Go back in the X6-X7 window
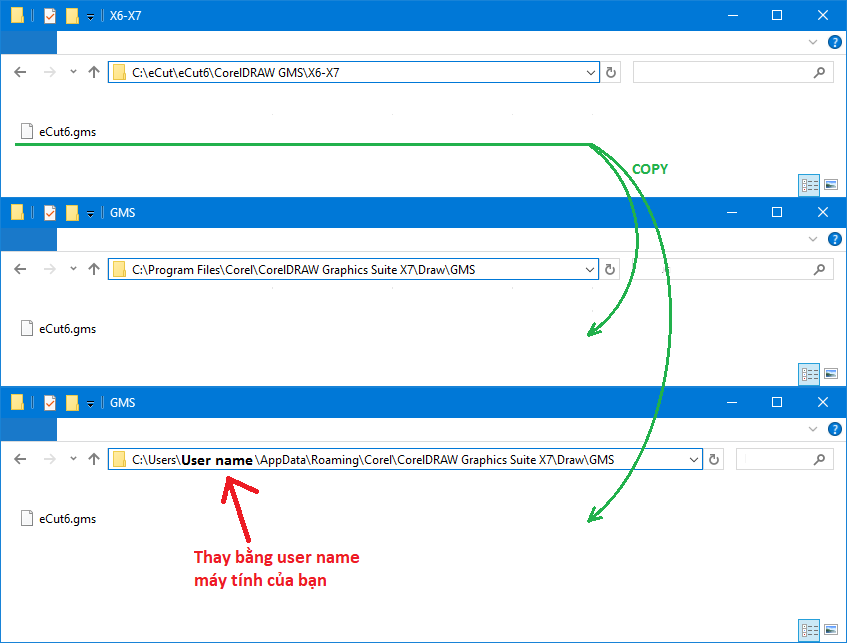The height and width of the screenshot is (644, 848). coord(20,72)
